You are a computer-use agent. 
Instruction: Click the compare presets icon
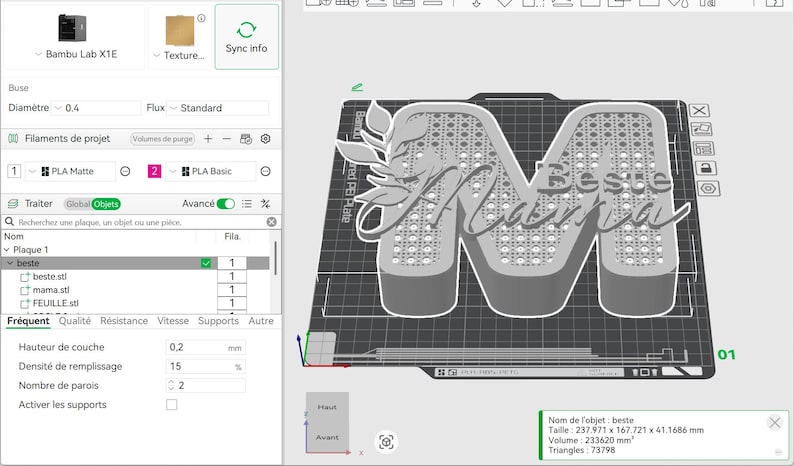point(265,204)
